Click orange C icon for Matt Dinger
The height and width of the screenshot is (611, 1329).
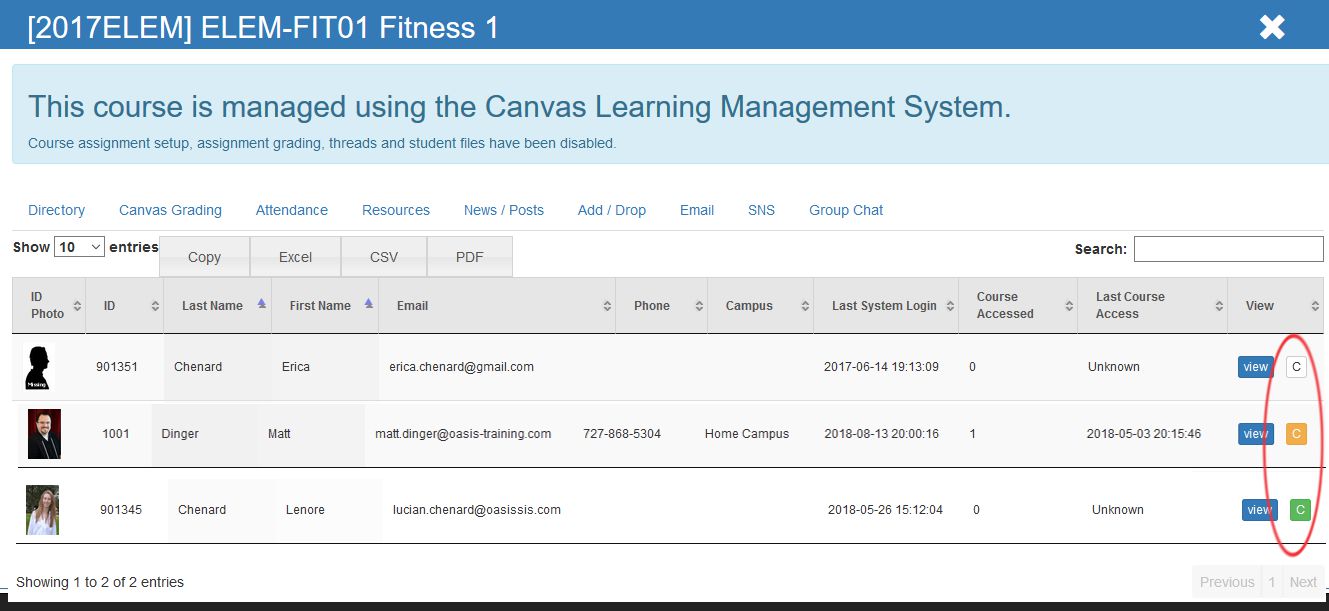1296,434
